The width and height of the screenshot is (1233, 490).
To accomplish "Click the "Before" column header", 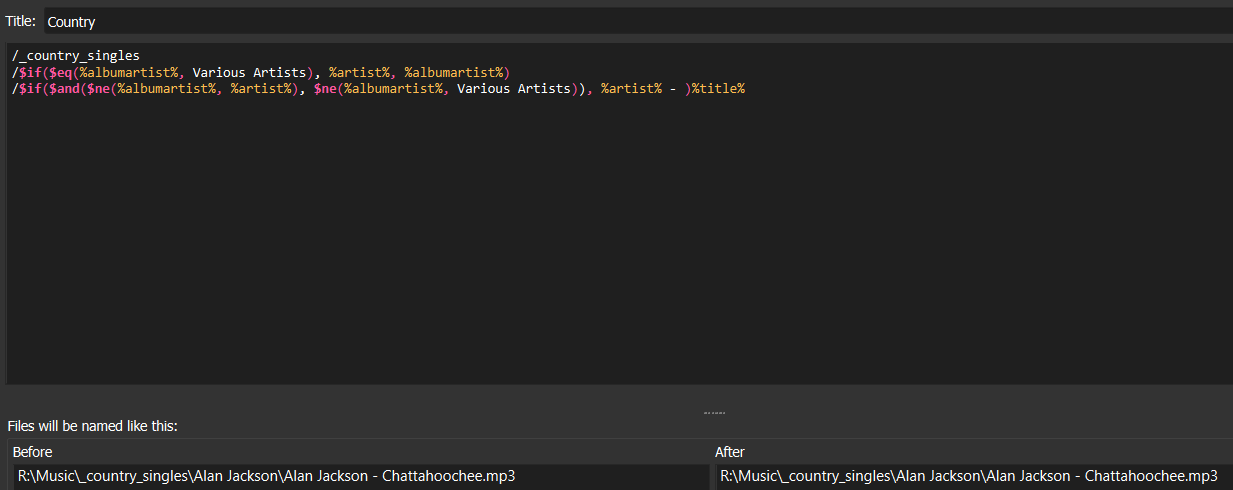I will pos(33,452).
